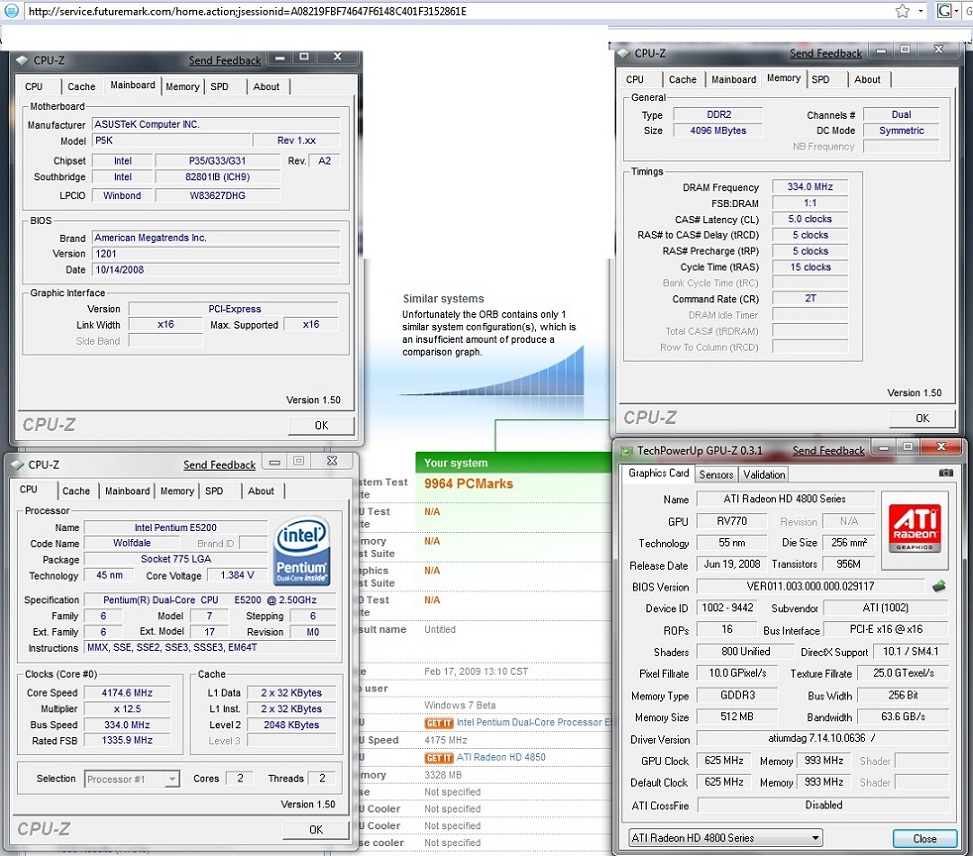Image resolution: width=973 pixels, height=856 pixels.
Task: Click Send Feedback in Mainboard CPU-Z title bar
Action: (225, 61)
